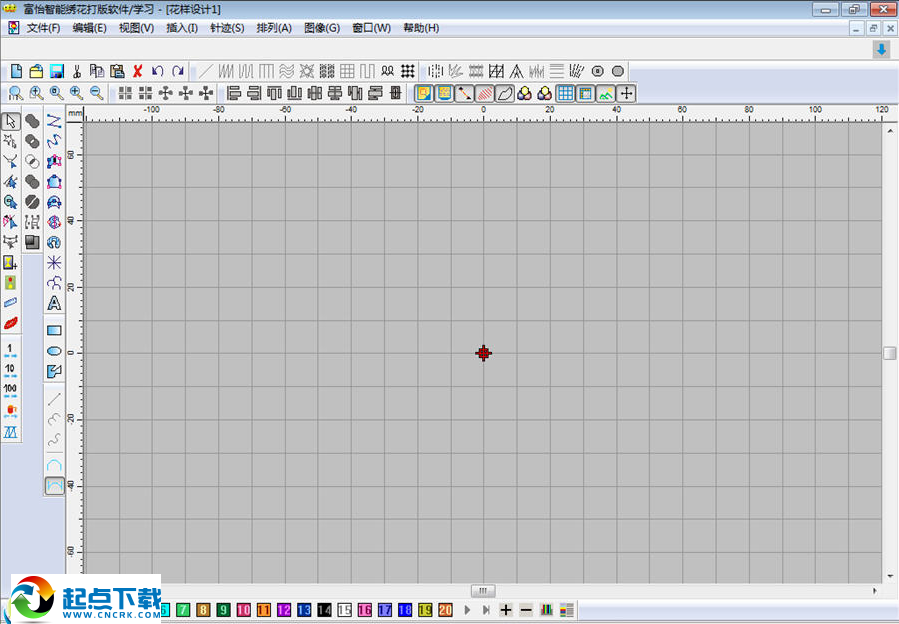Screen dimensions: 899x624
Task: Select the letter A text tool
Action: [54, 303]
